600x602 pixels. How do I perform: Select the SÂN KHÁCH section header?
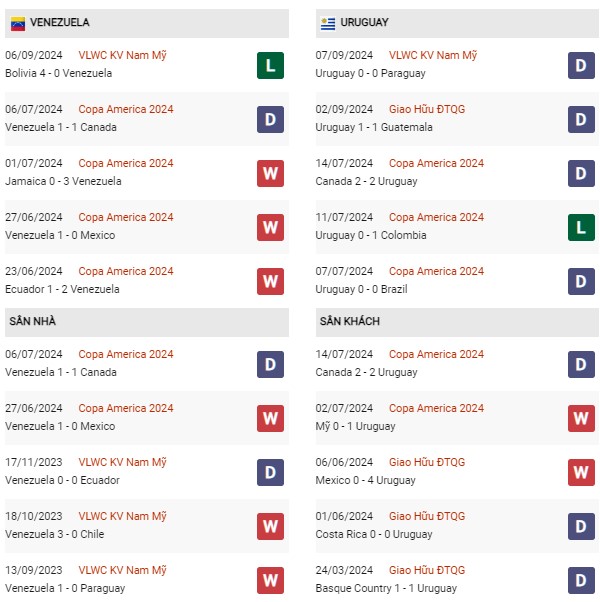point(350,322)
